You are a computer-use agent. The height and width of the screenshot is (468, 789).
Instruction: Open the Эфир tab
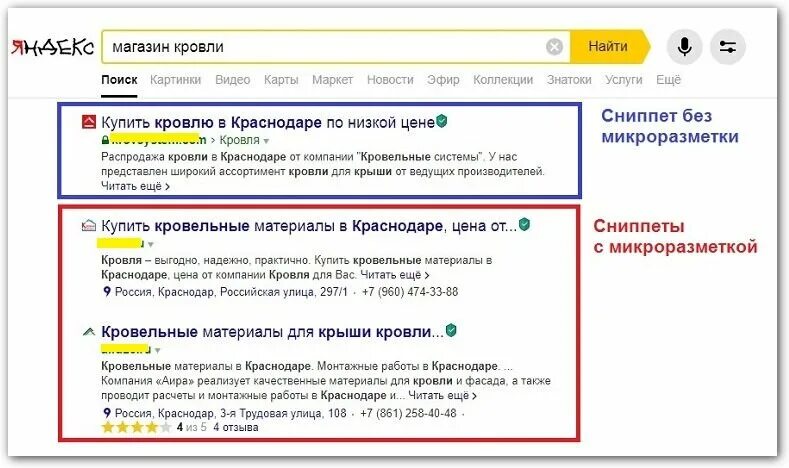point(443,80)
